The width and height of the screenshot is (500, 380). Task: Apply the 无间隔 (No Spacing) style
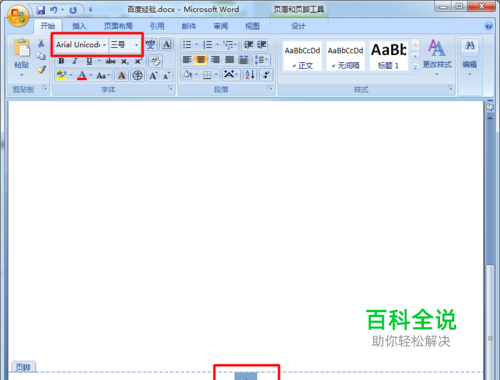point(346,56)
